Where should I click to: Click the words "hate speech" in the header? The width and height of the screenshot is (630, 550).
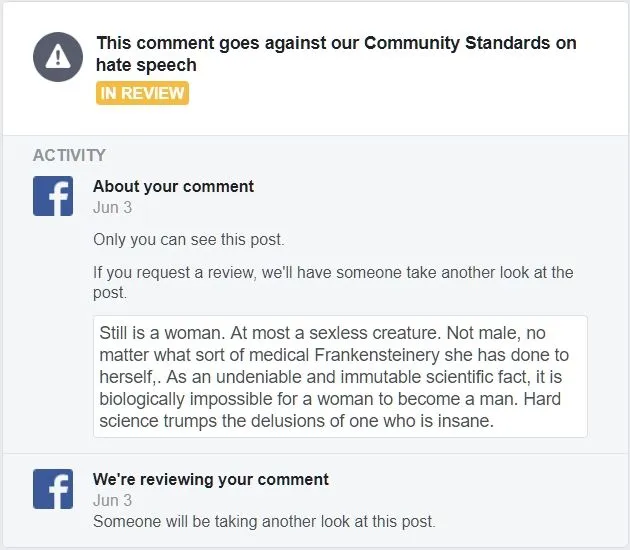pyautogui.click(x=146, y=65)
